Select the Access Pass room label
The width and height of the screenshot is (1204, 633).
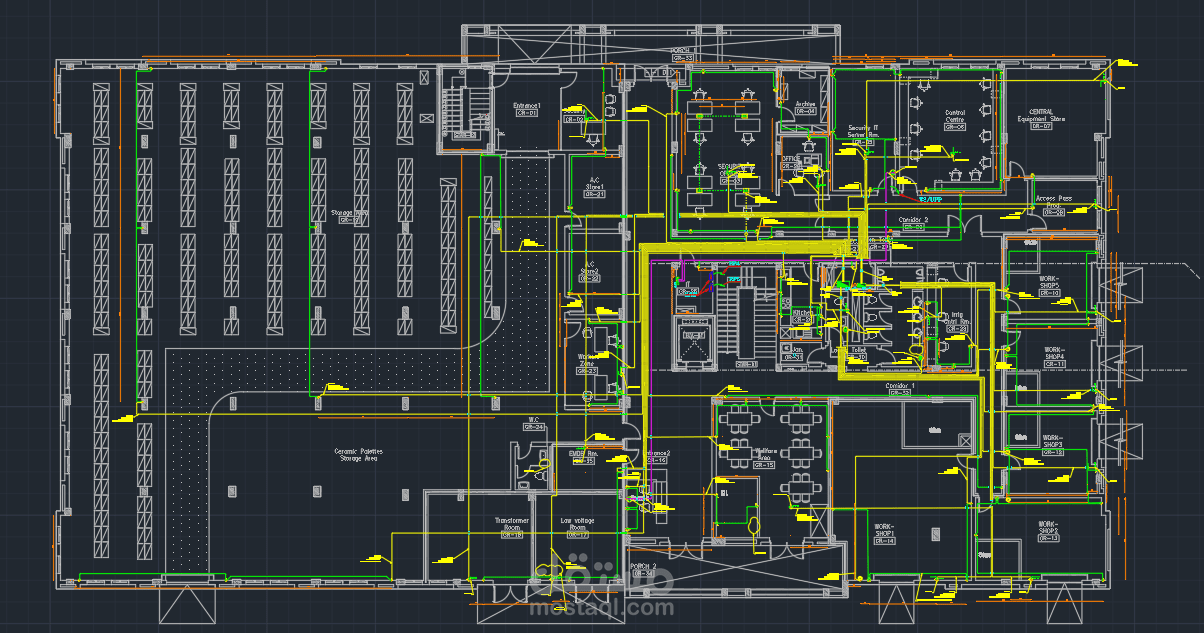[1054, 204]
